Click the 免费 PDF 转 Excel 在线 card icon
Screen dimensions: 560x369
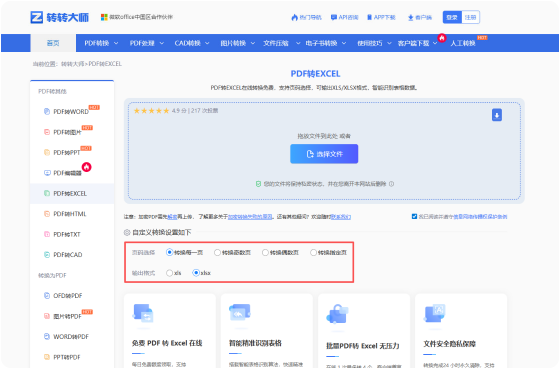(x=143, y=314)
